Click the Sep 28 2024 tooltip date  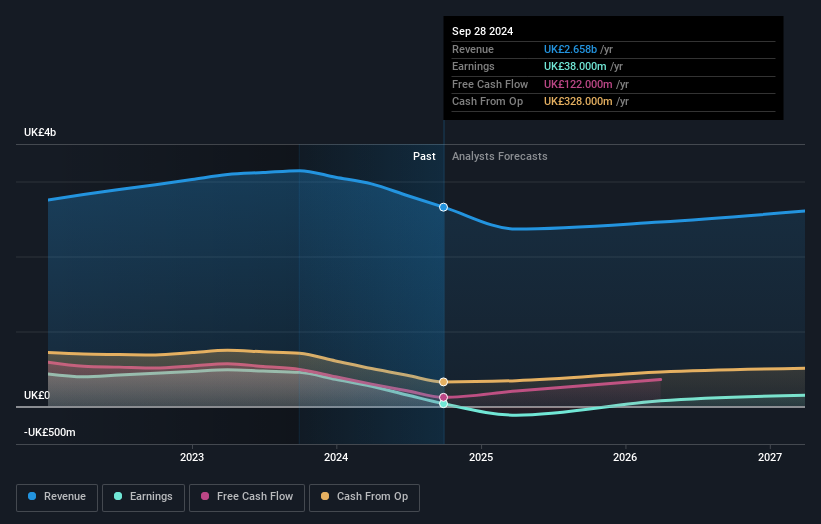pos(482,31)
